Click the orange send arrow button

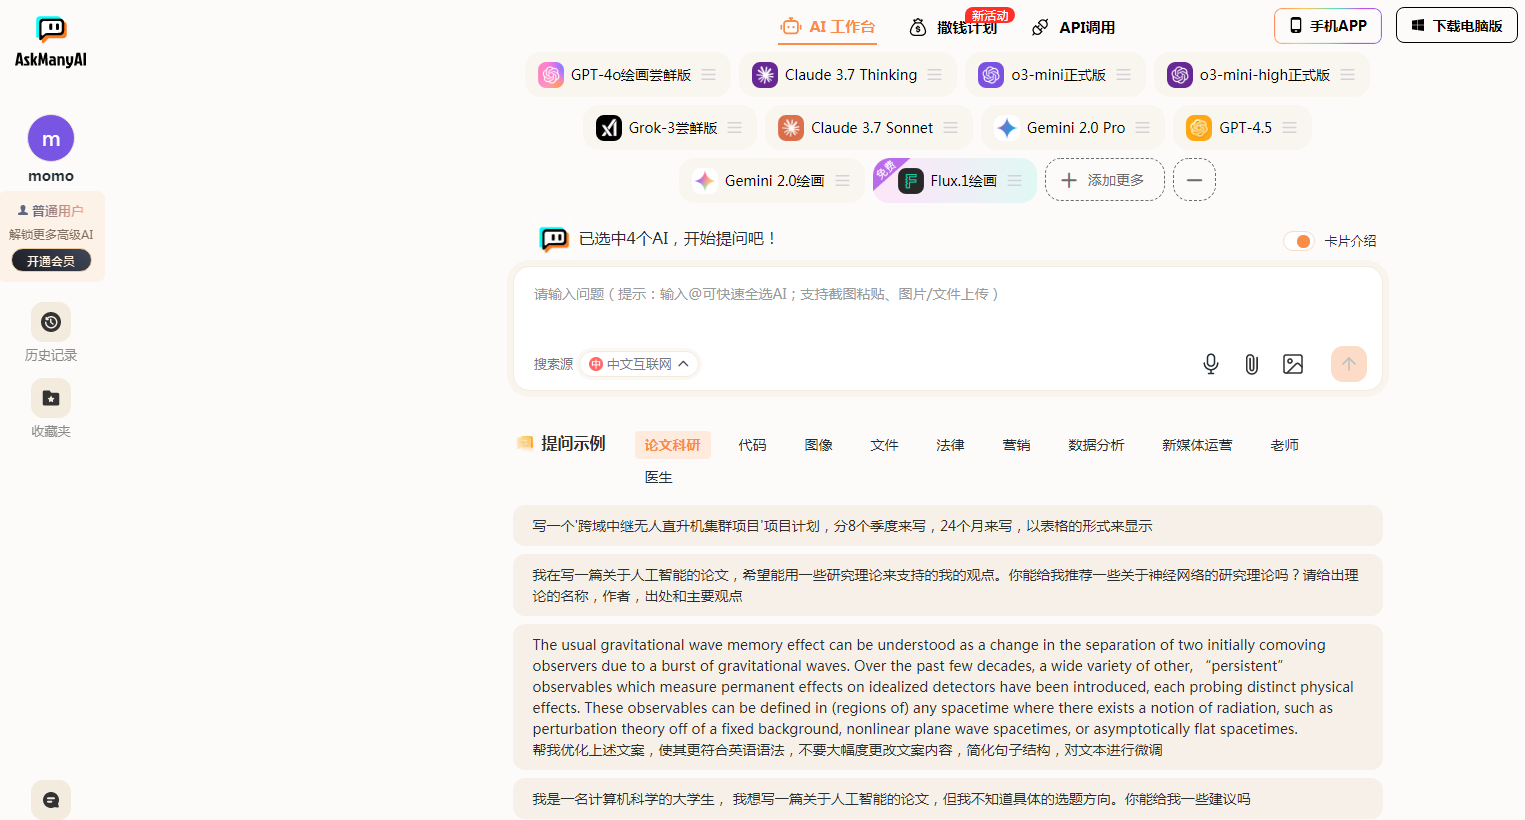[1348, 364]
